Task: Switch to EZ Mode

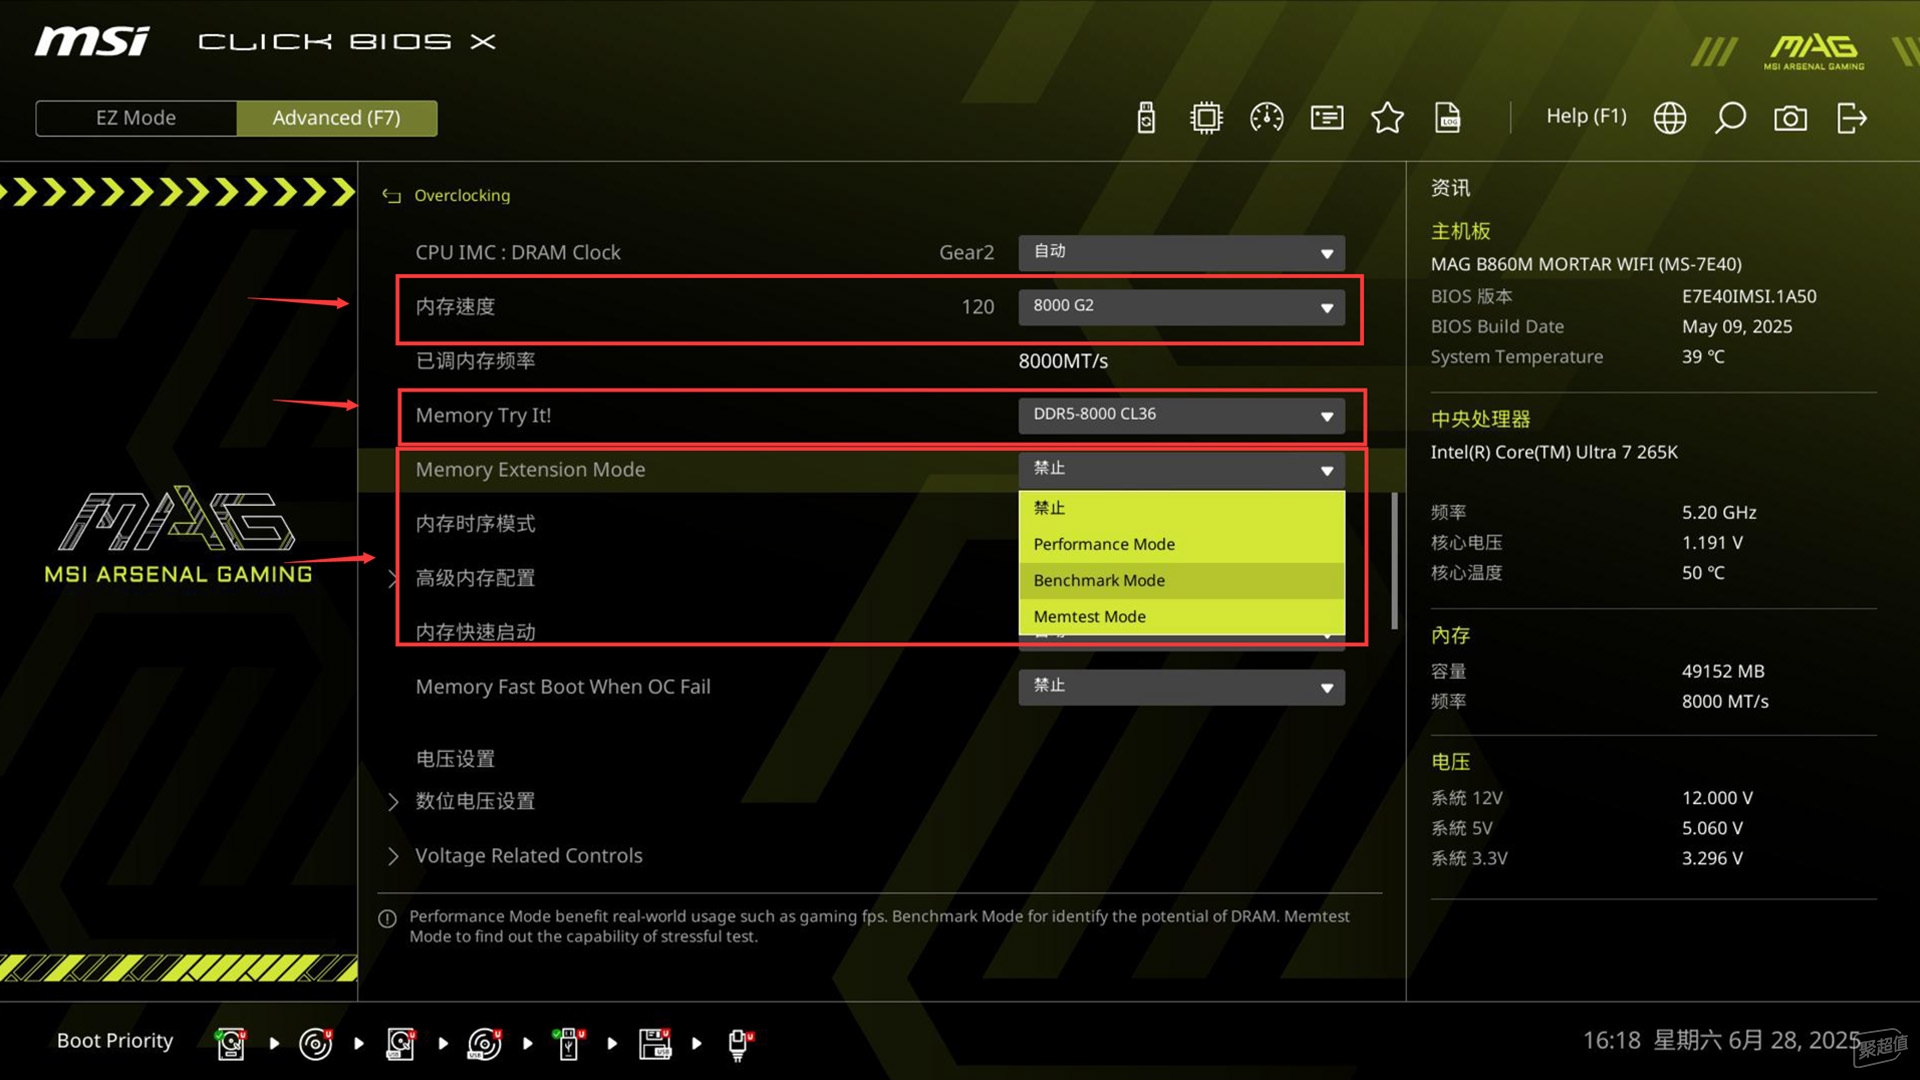Action: 136,118
